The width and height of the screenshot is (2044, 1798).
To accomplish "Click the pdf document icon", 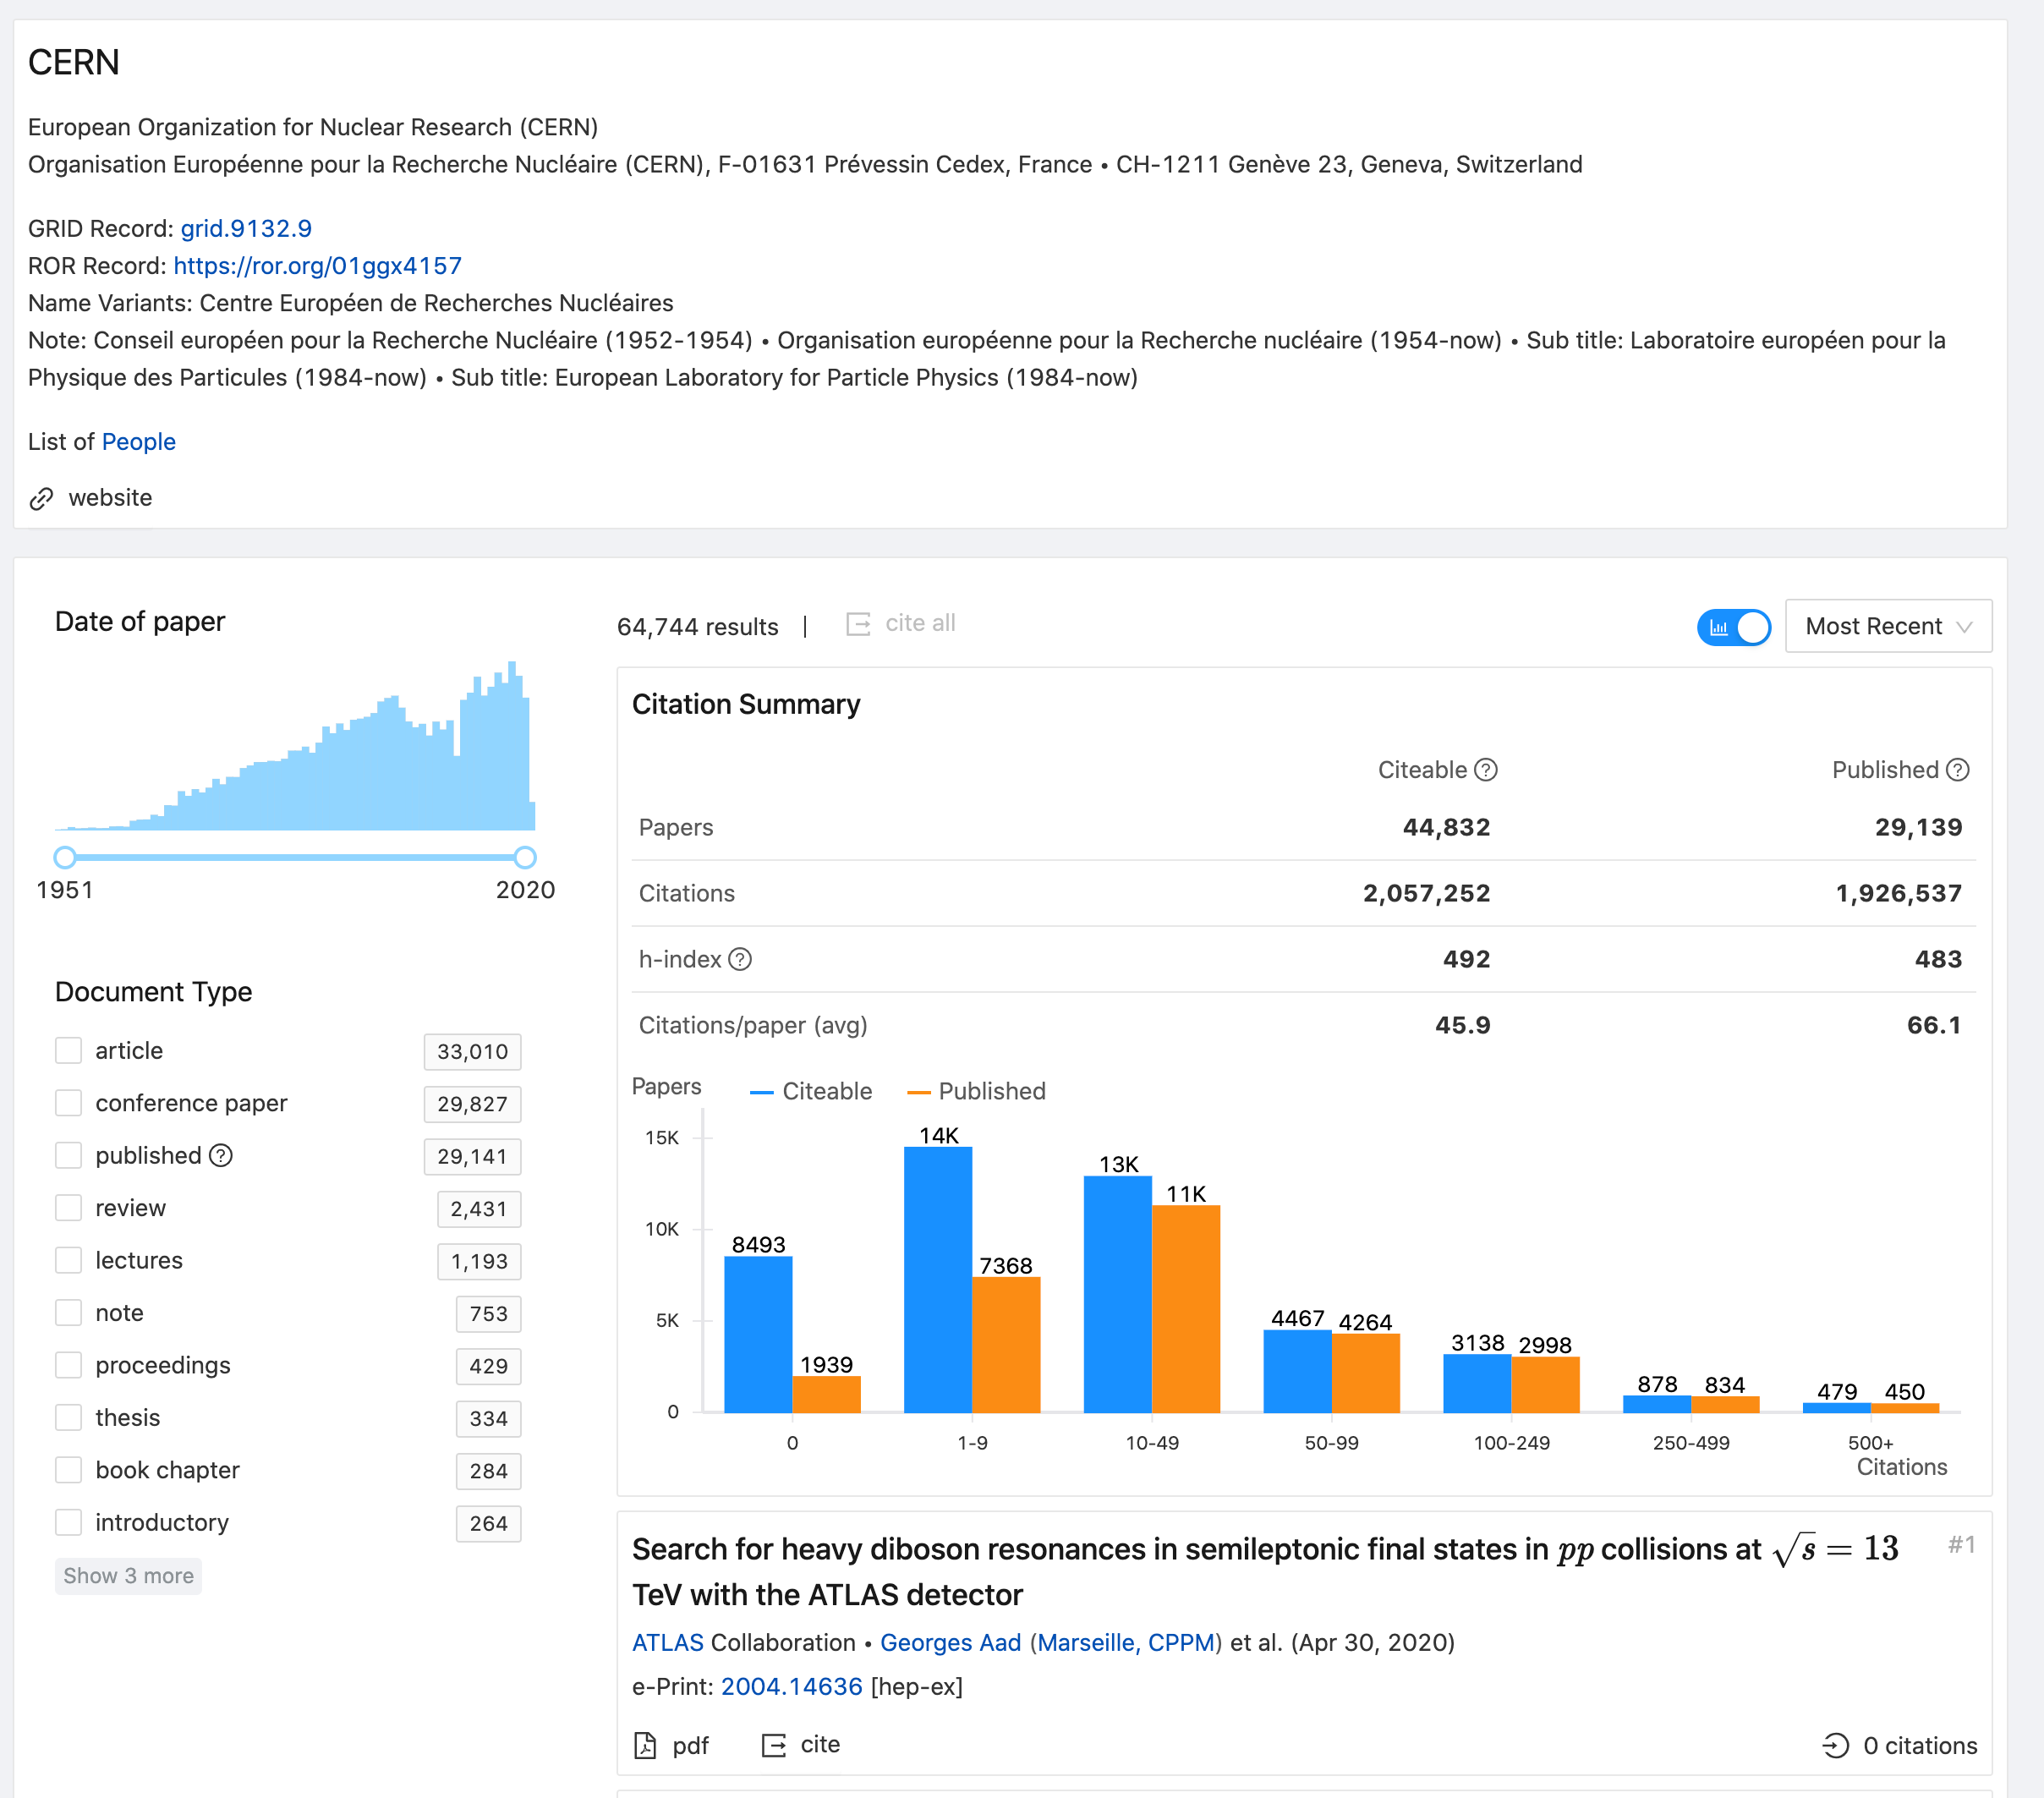I will click(646, 1745).
